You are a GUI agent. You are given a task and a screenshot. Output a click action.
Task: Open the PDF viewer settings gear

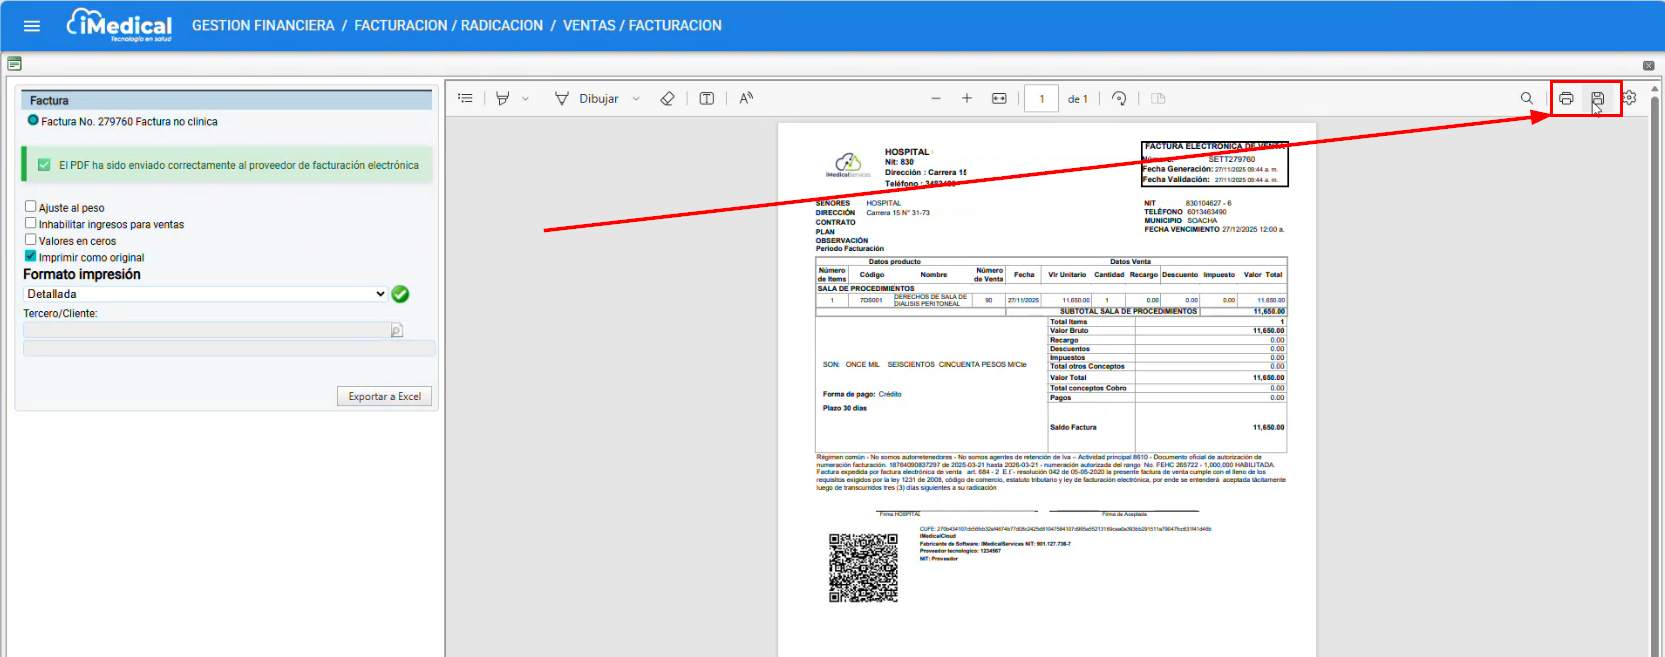(x=1629, y=98)
